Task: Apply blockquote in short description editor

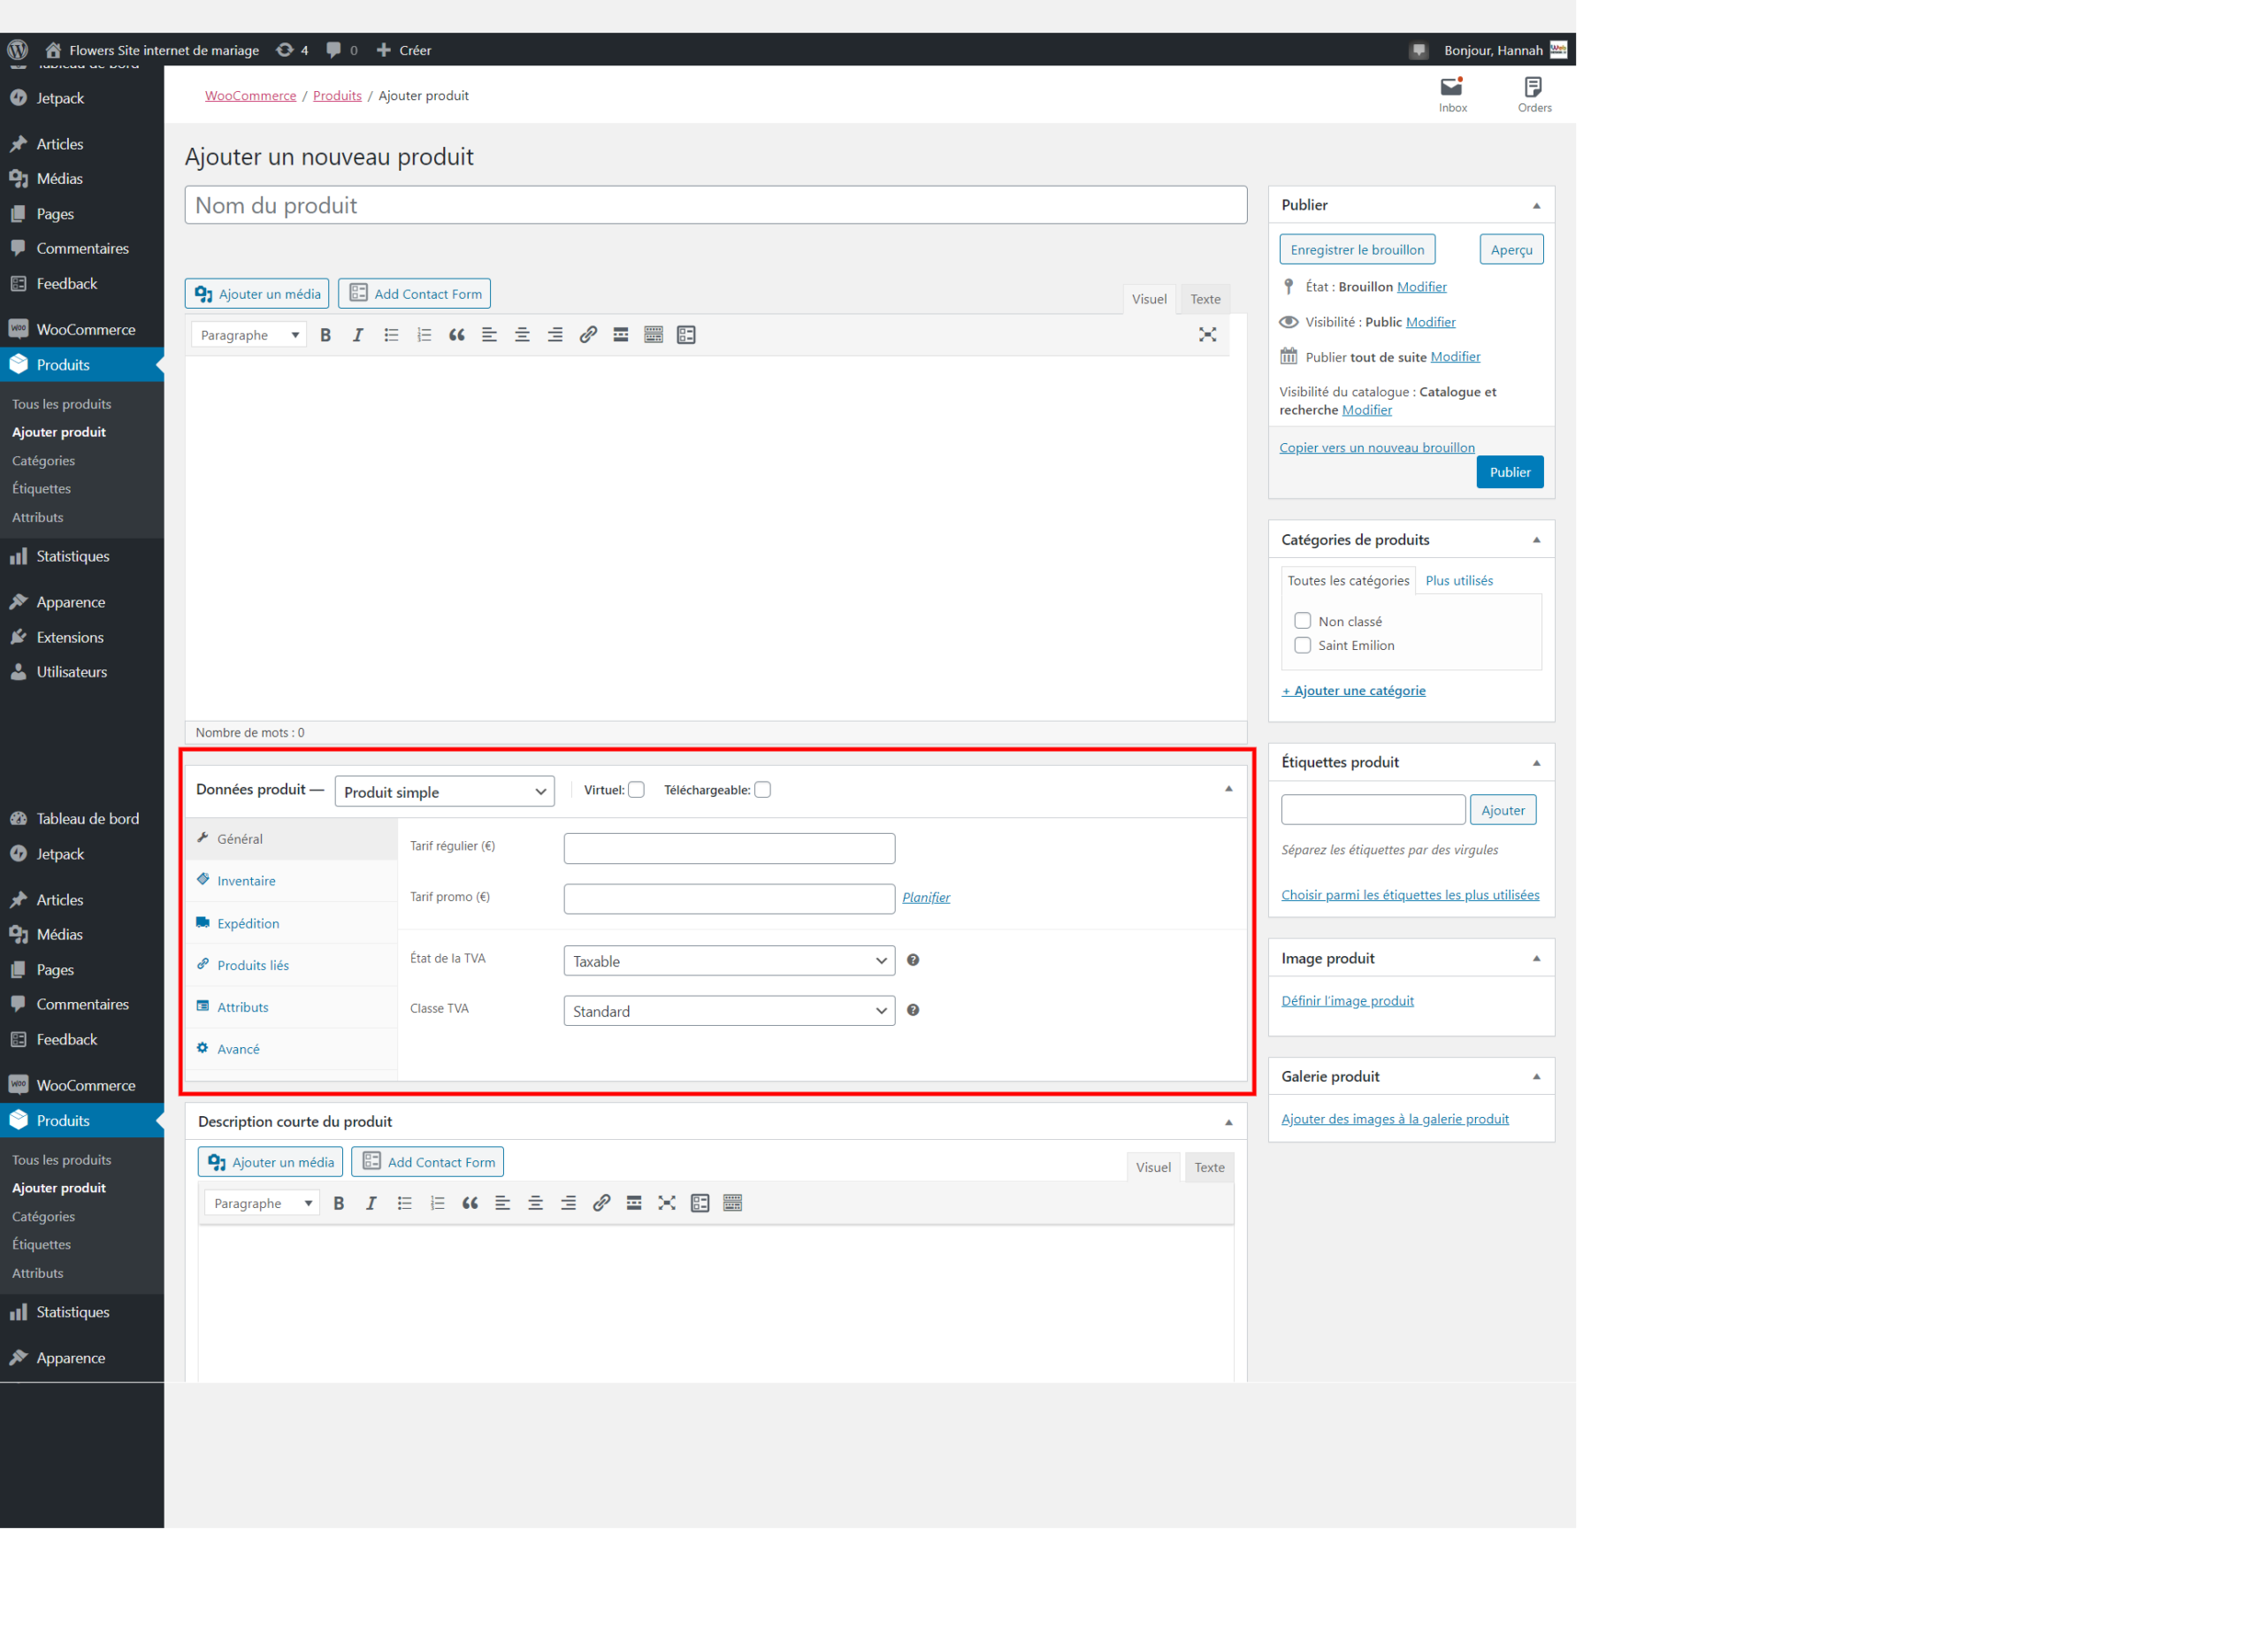Action: pos(470,1203)
